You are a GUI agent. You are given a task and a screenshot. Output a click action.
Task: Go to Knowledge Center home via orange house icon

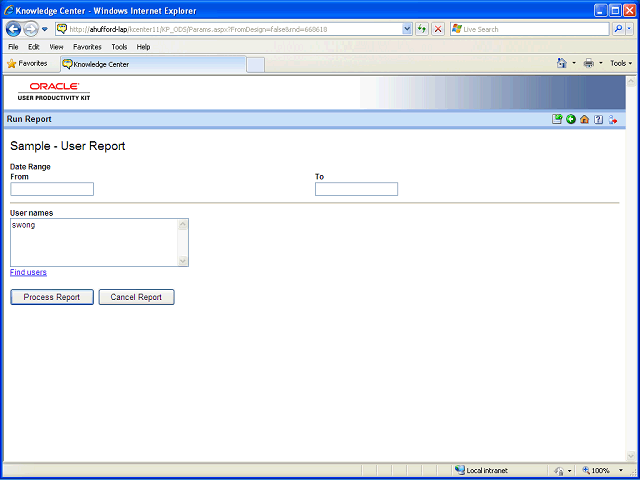[584, 119]
